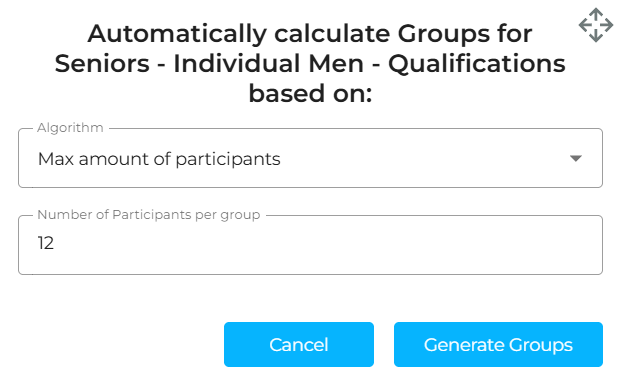Click the 'Max amount of participants' selected text
Viewport: 620px width, 388px height.
tap(159, 159)
